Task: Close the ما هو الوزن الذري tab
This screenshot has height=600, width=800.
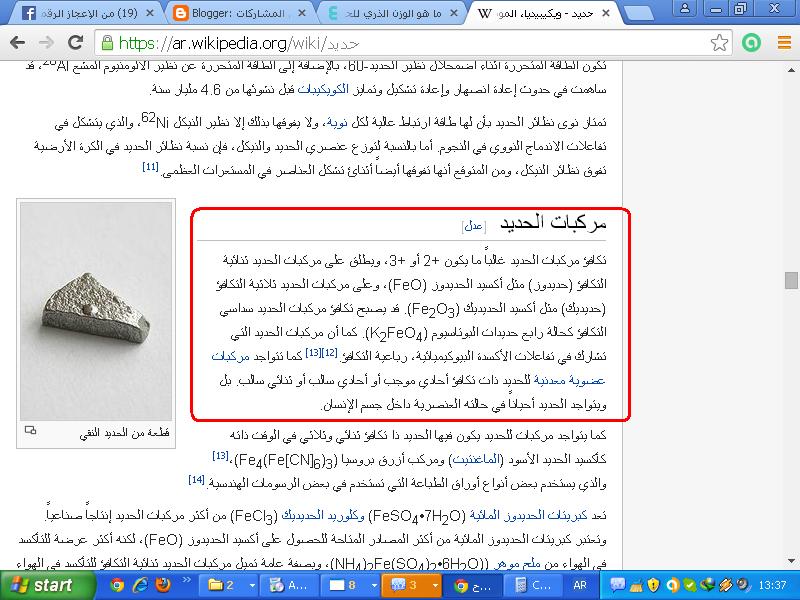Action: click(454, 13)
